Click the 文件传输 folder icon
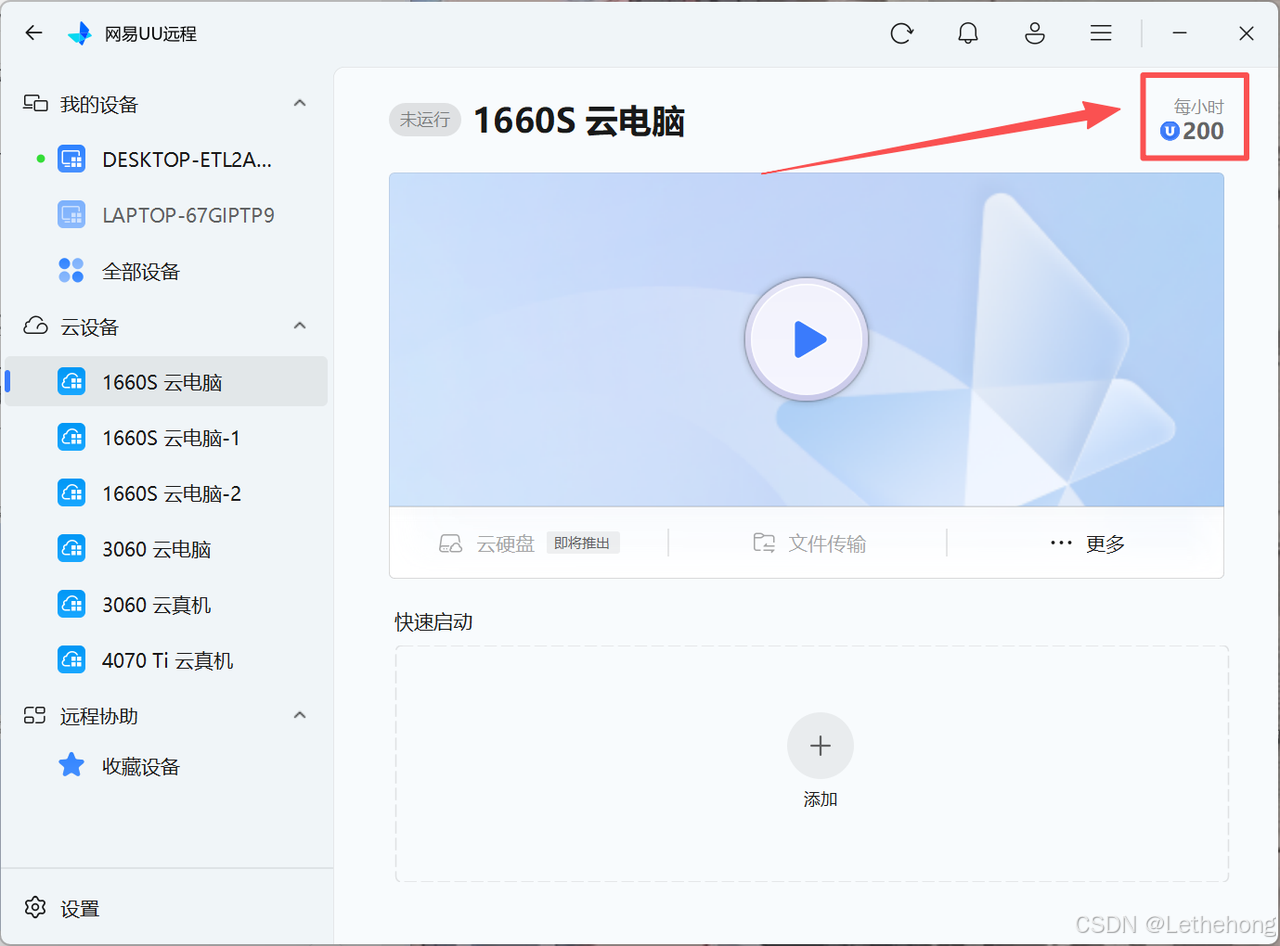The width and height of the screenshot is (1280, 946). 764,543
